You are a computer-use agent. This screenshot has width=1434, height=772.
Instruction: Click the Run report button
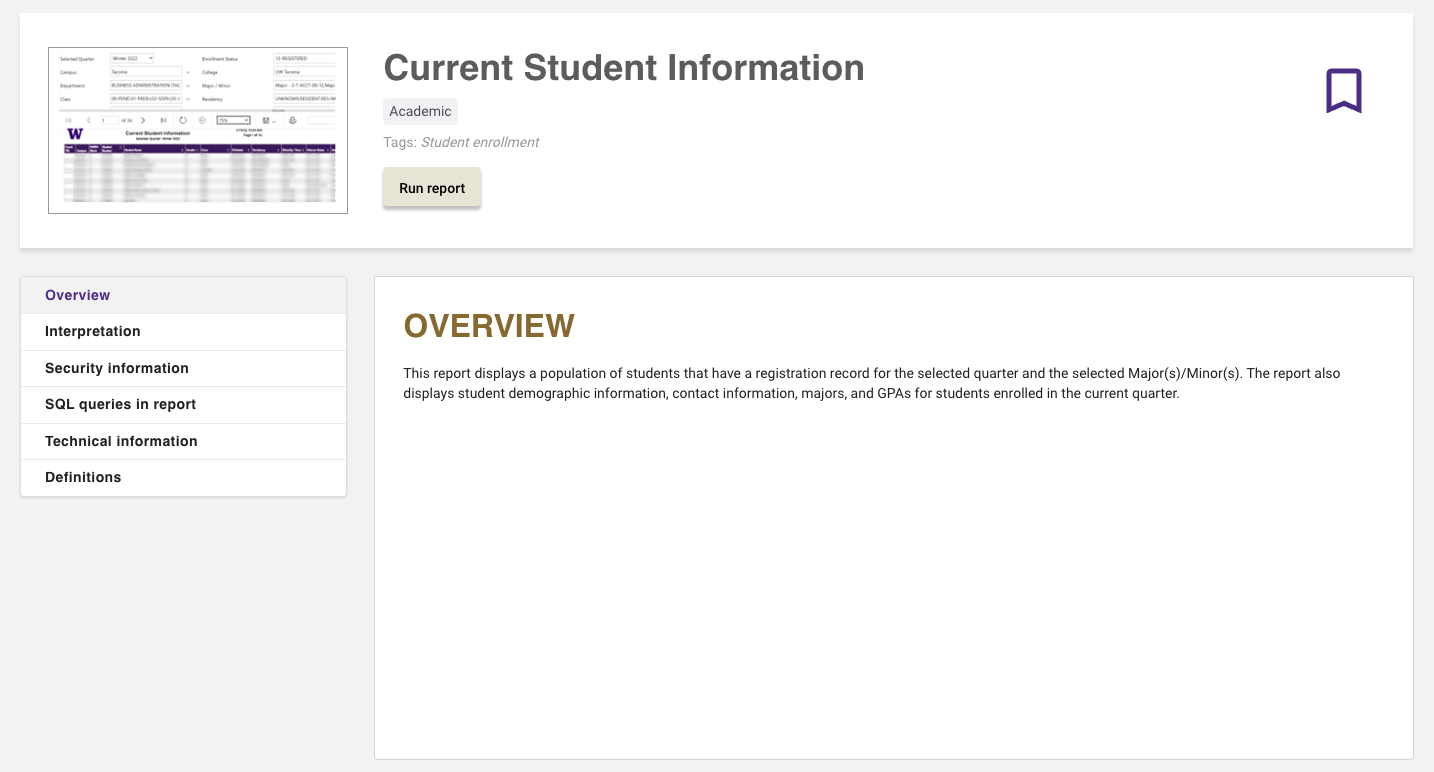[x=432, y=188]
